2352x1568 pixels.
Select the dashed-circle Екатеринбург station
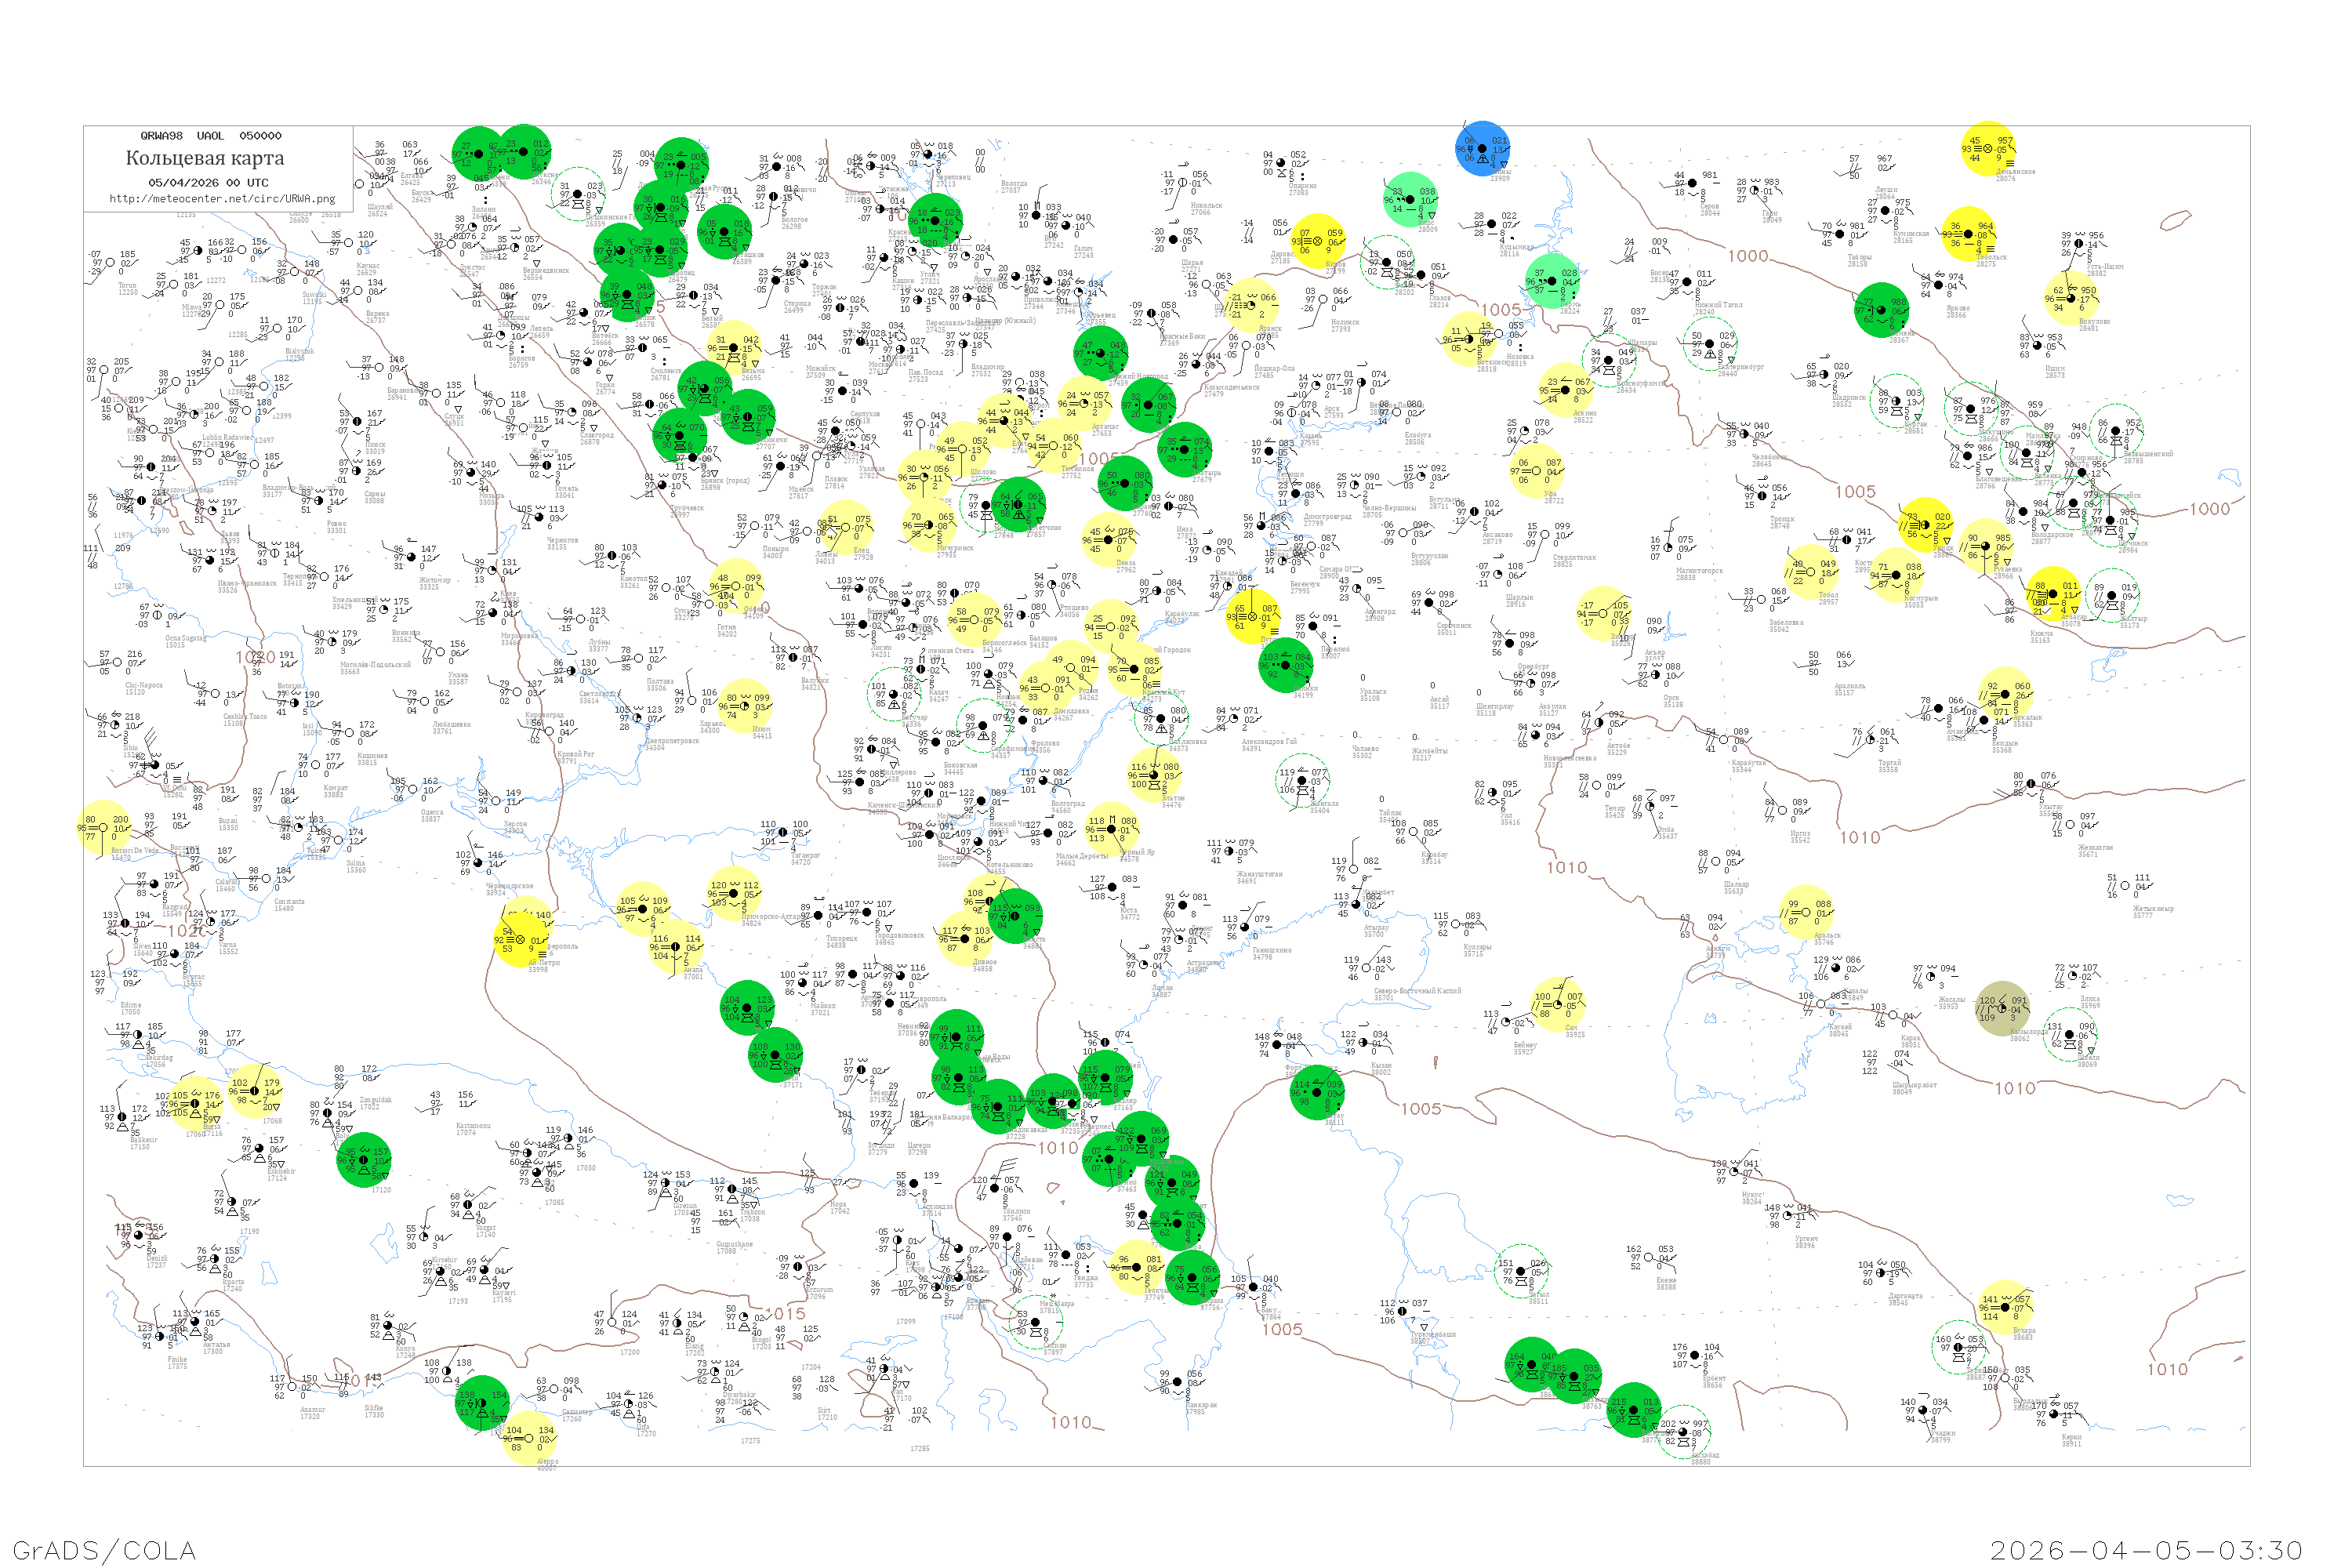click(x=1709, y=344)
